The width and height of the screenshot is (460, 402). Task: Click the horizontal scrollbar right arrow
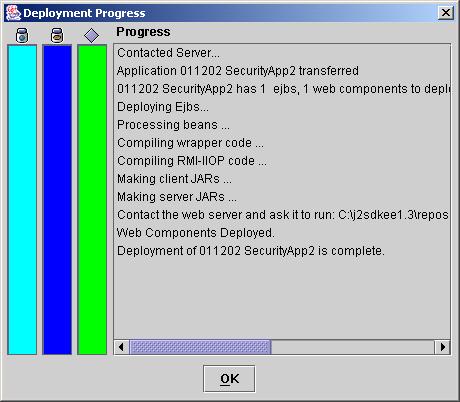(x=443, y=347)
